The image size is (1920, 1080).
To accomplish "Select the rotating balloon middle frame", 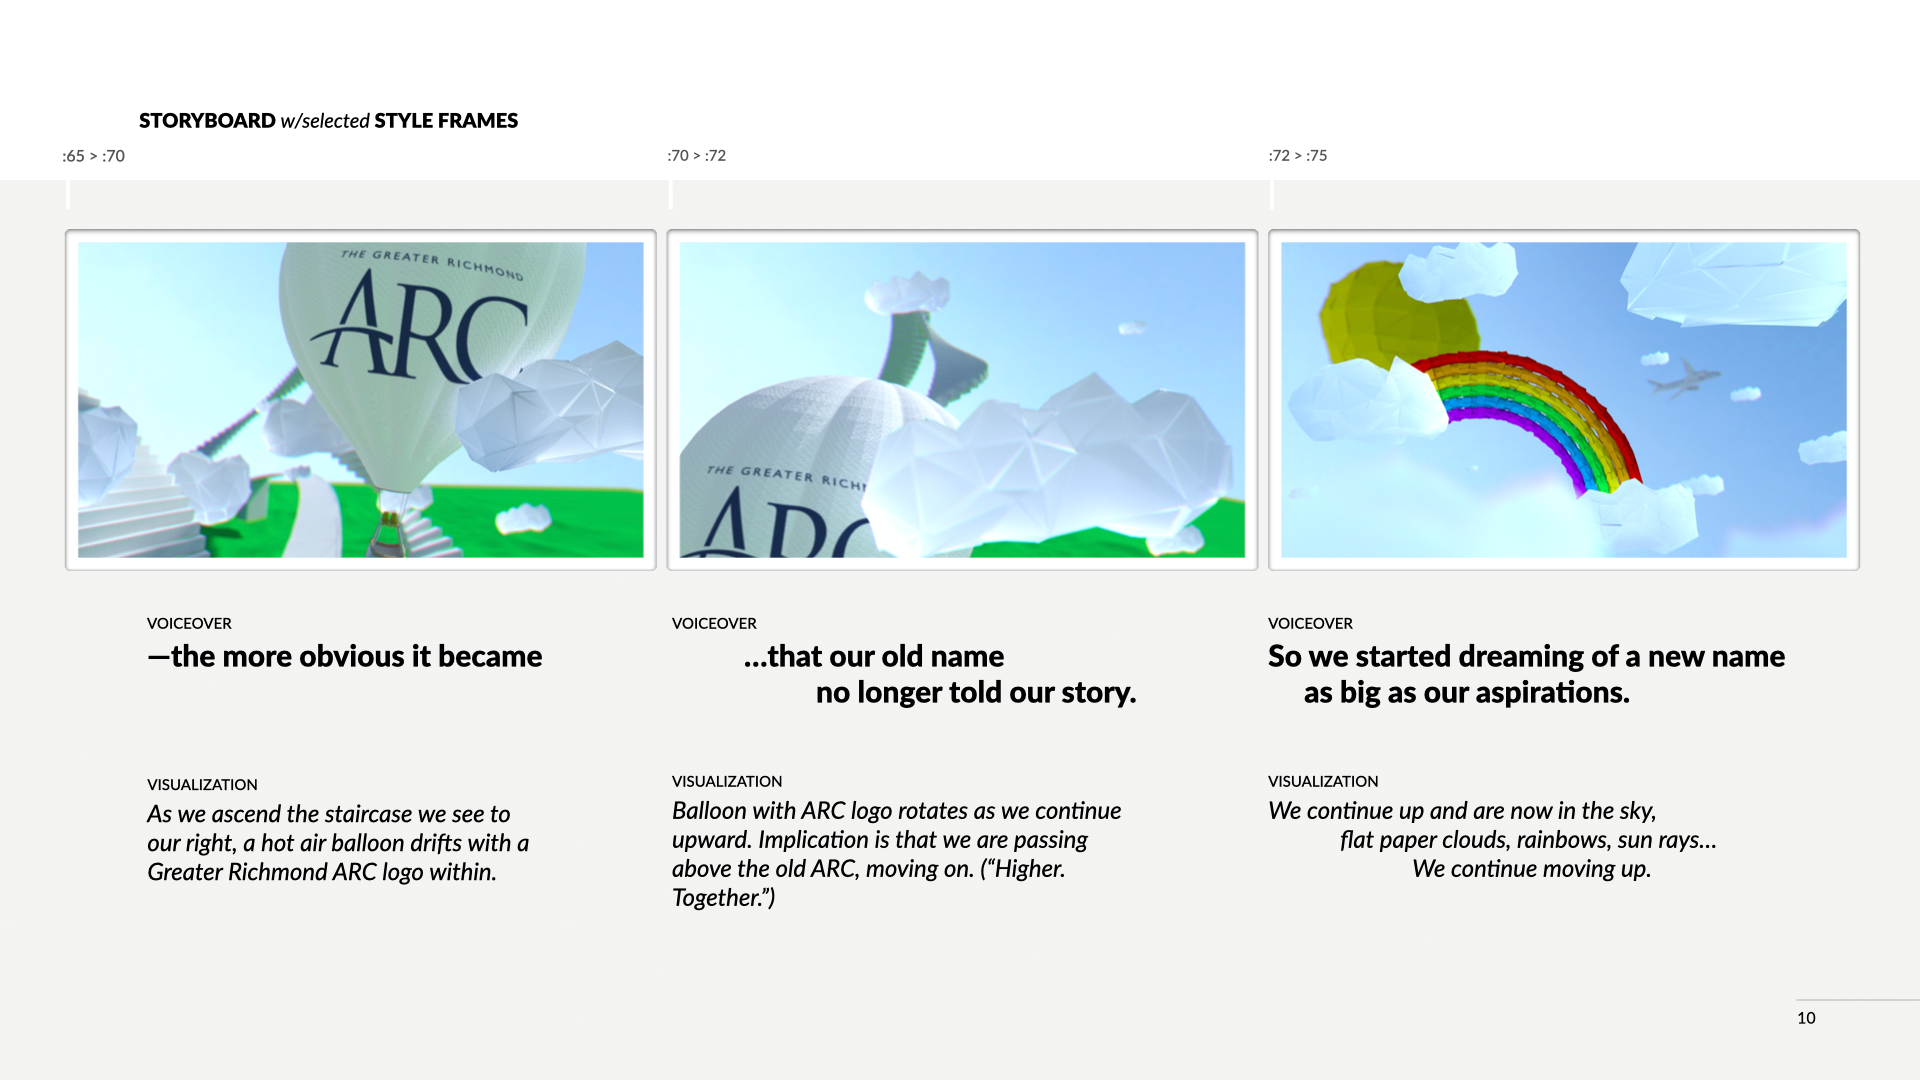I will [x=962, y=400].
